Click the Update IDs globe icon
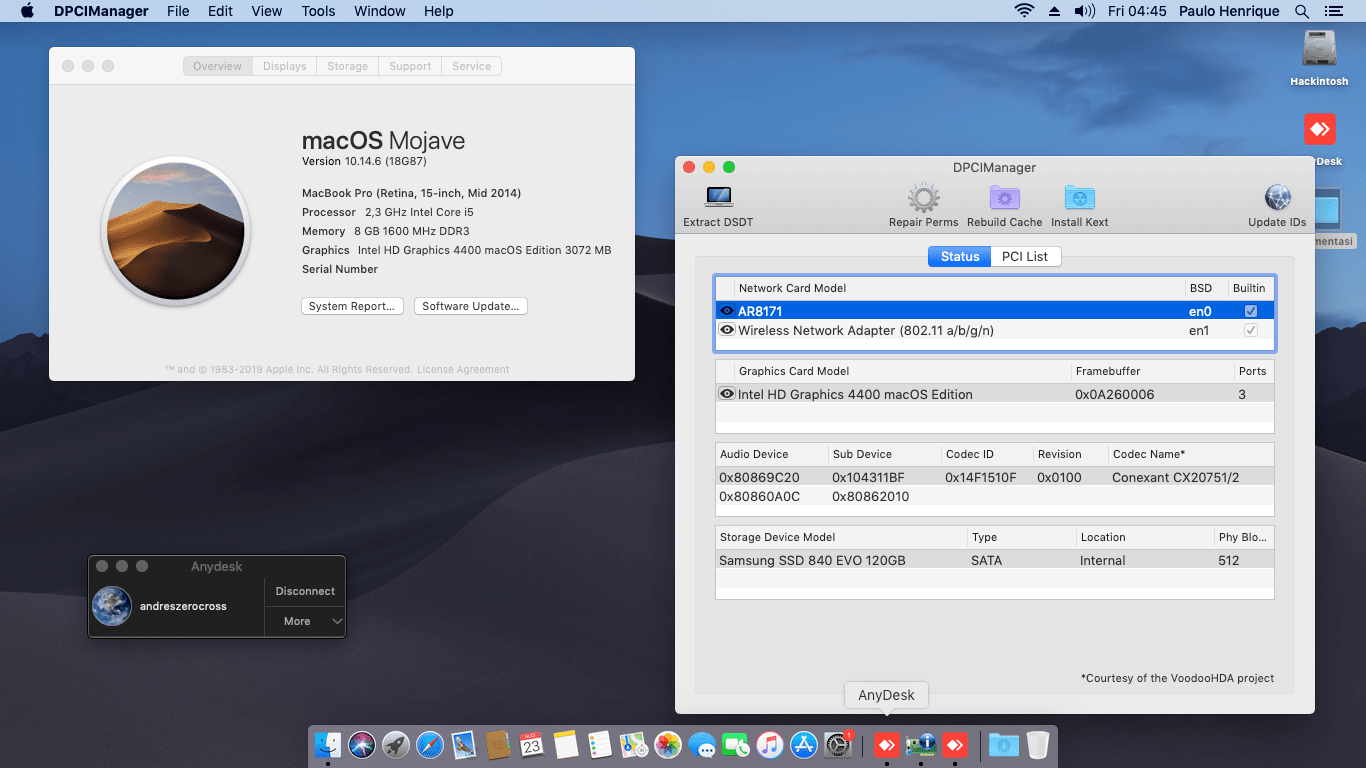 [x=1277, y=197]
